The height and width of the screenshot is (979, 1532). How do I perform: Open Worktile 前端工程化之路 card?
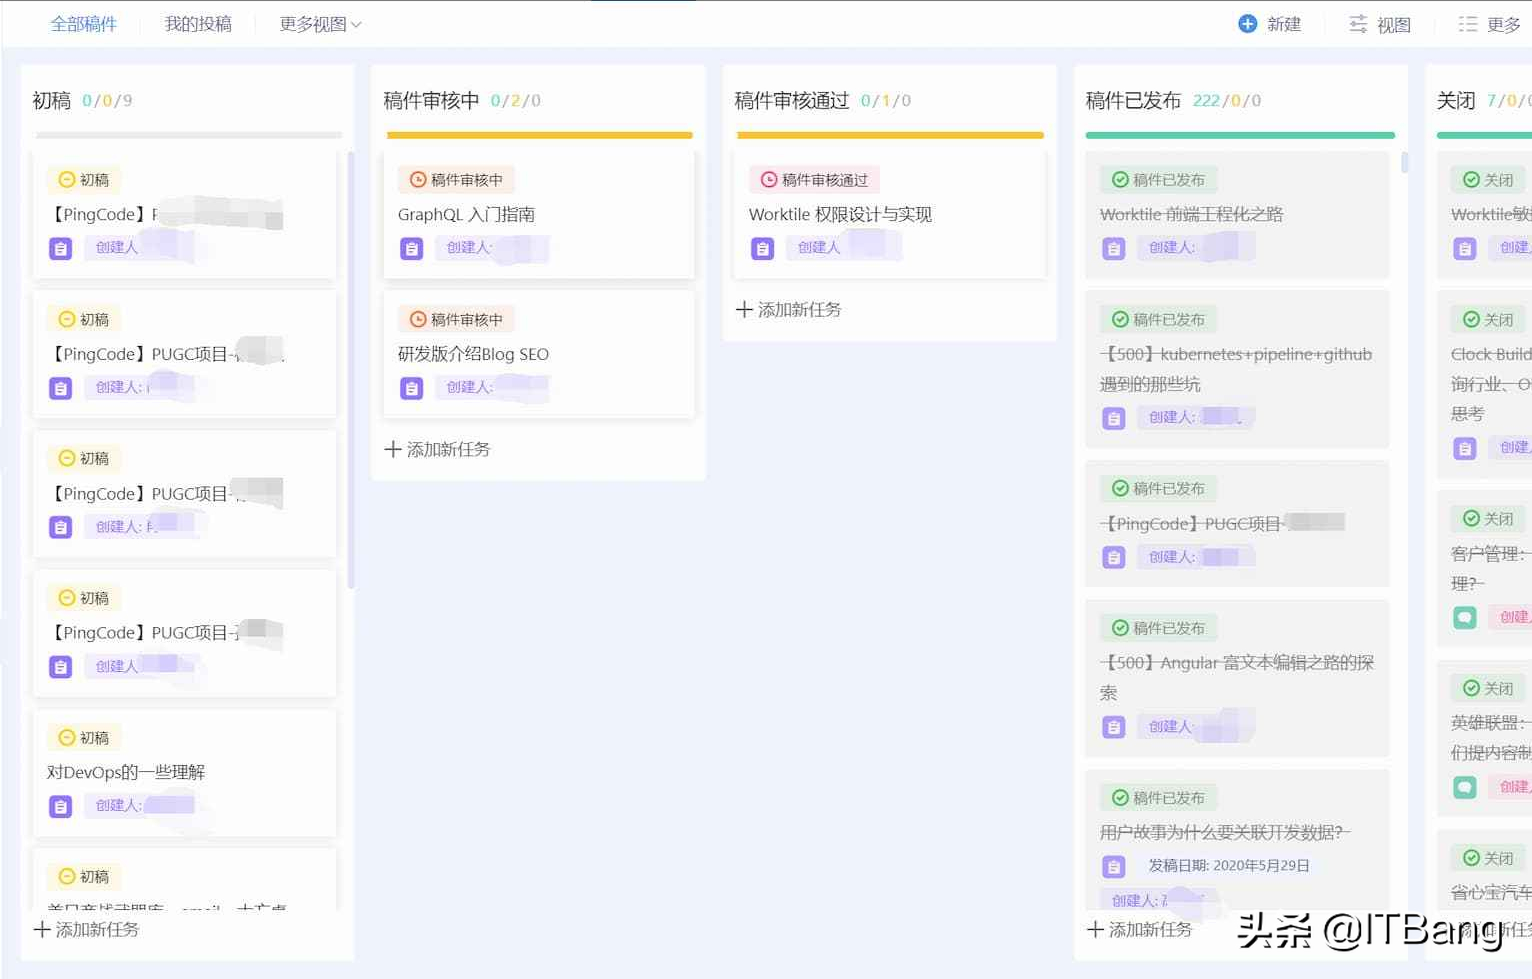(x=1237, y=215)
